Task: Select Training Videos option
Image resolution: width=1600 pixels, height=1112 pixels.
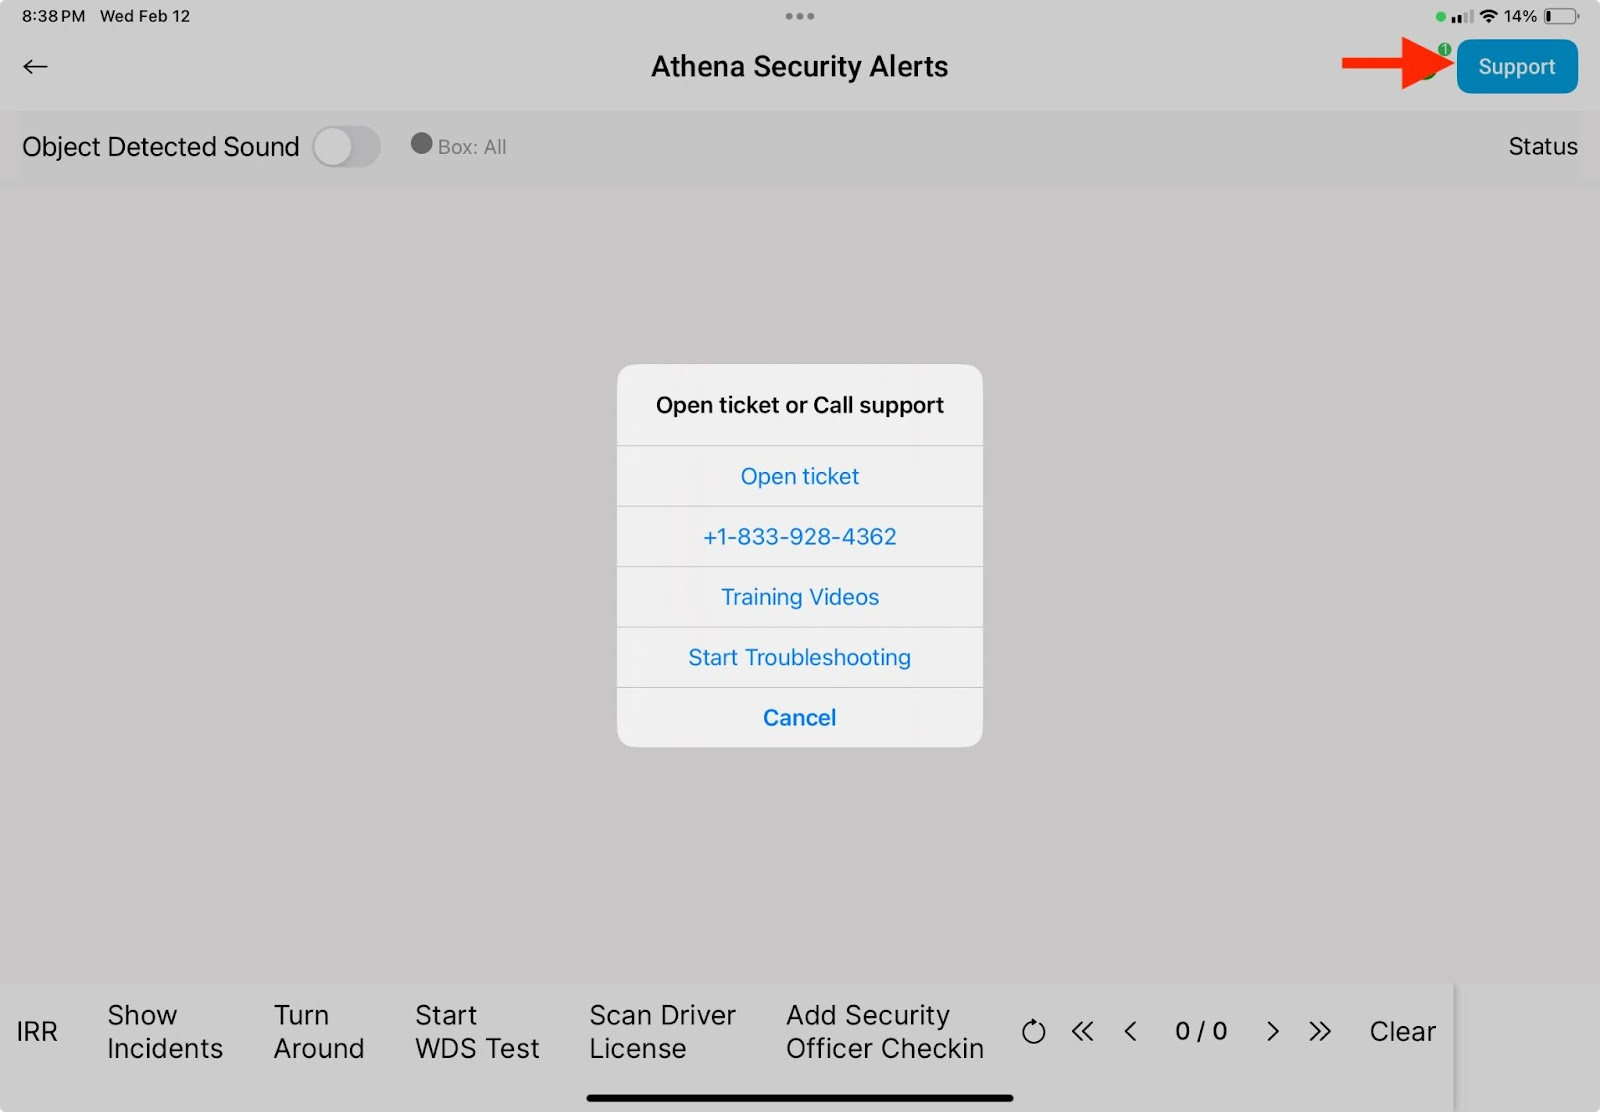Action: point(800,597)
